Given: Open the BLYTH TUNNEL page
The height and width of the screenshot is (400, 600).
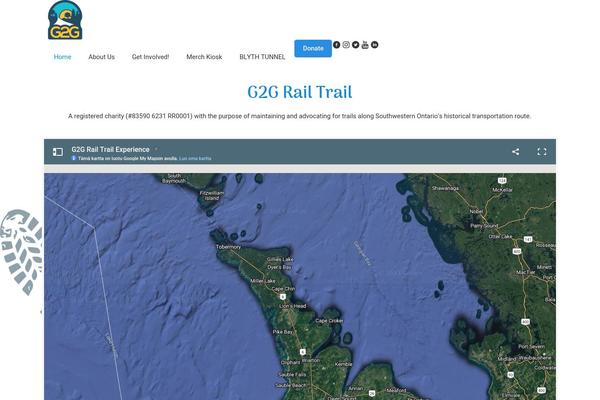Looking at the screenshot, I should [x=262, y=57].
